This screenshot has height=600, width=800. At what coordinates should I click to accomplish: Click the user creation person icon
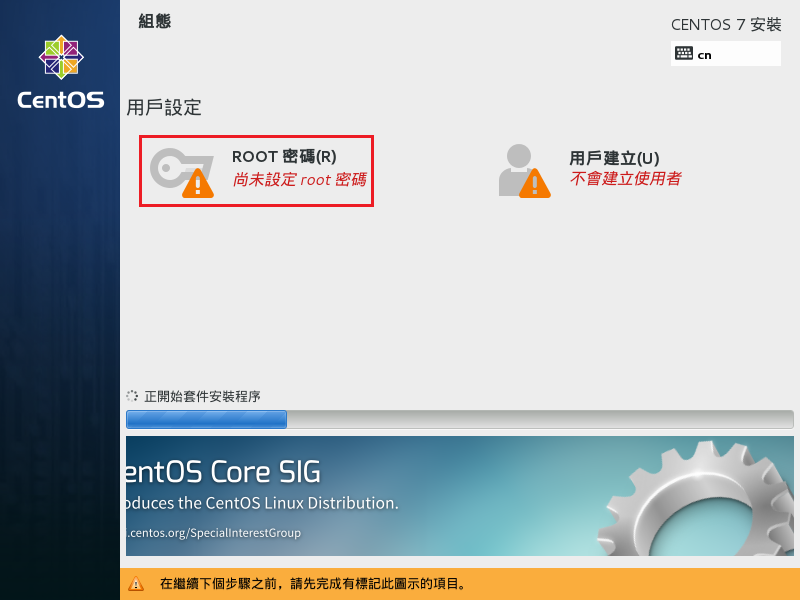coord(524,171)
